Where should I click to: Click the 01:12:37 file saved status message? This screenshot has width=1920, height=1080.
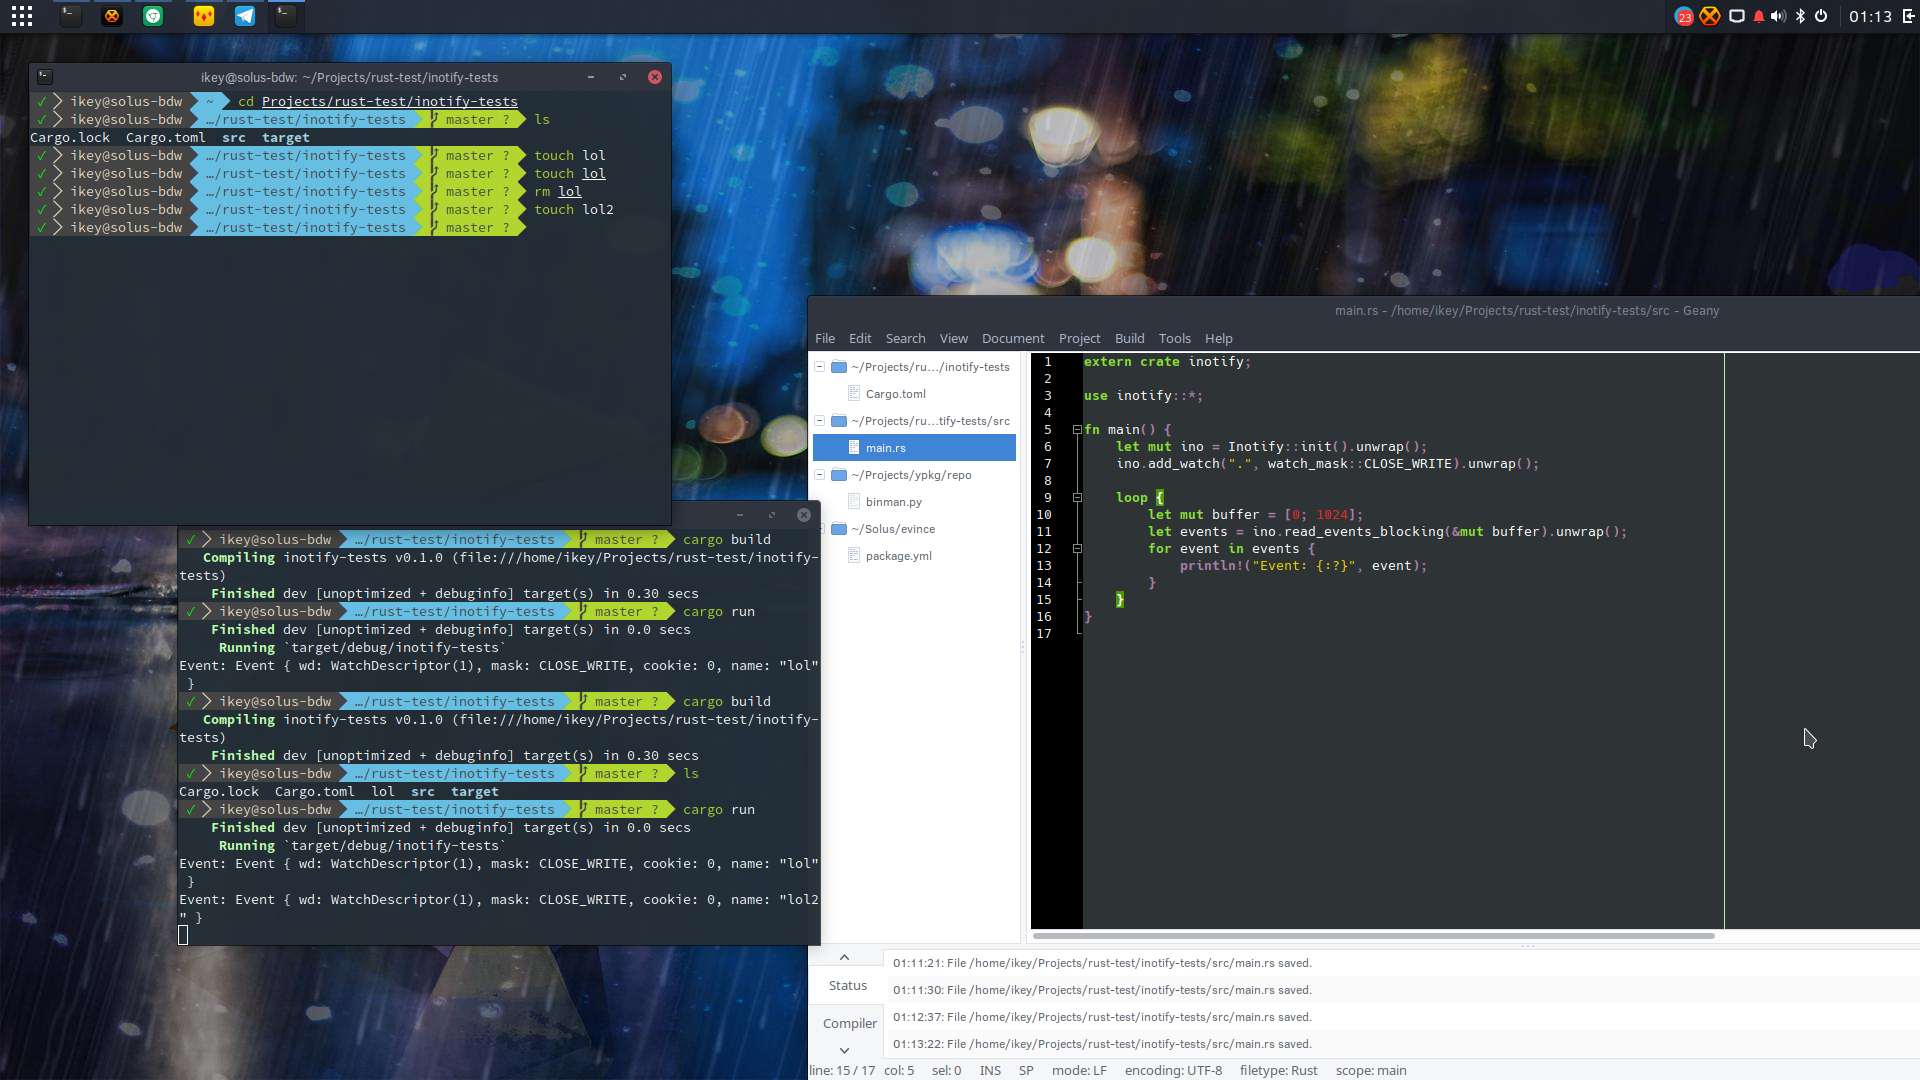tap(1102, 1017)
